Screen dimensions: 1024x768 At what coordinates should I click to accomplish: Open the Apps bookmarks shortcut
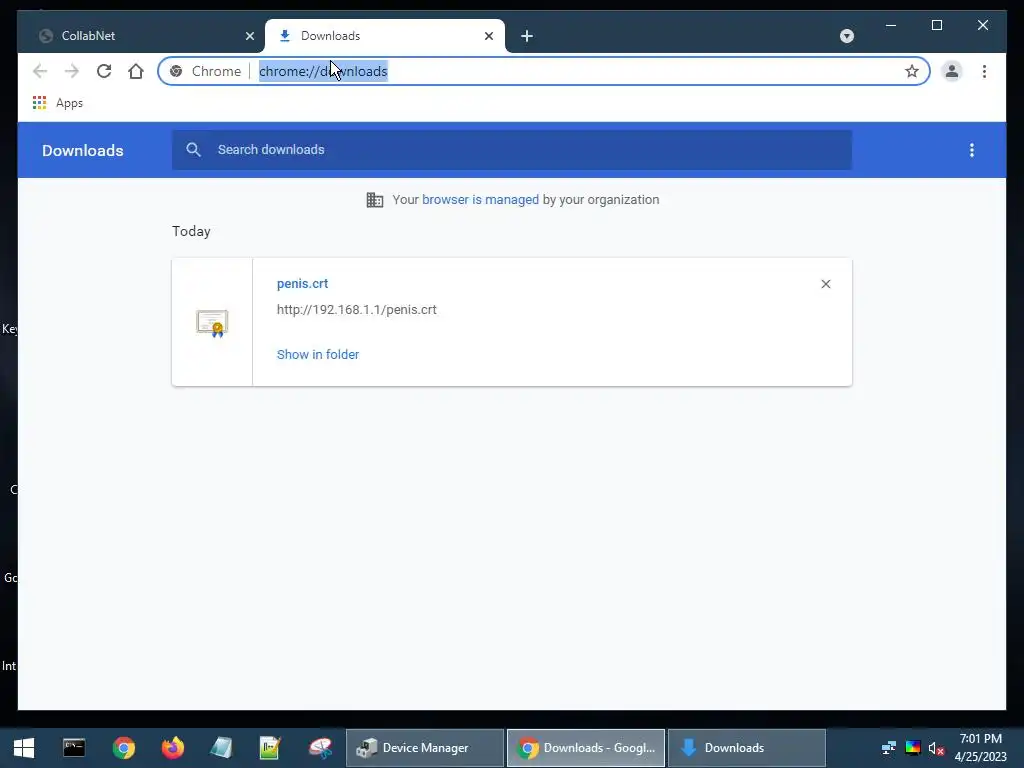point(57,103)
